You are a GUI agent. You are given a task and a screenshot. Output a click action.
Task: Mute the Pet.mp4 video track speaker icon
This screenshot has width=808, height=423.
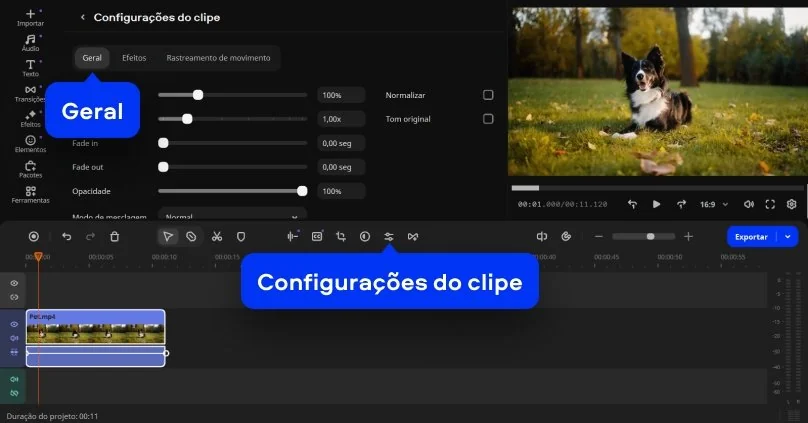point(14,338)
